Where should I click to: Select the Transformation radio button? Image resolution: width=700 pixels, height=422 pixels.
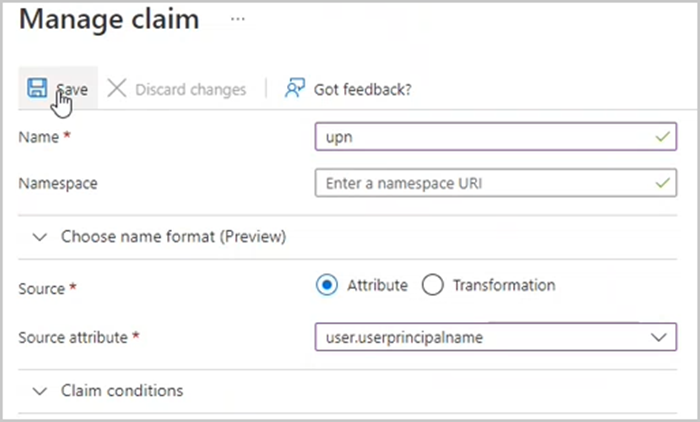point(433,285)
